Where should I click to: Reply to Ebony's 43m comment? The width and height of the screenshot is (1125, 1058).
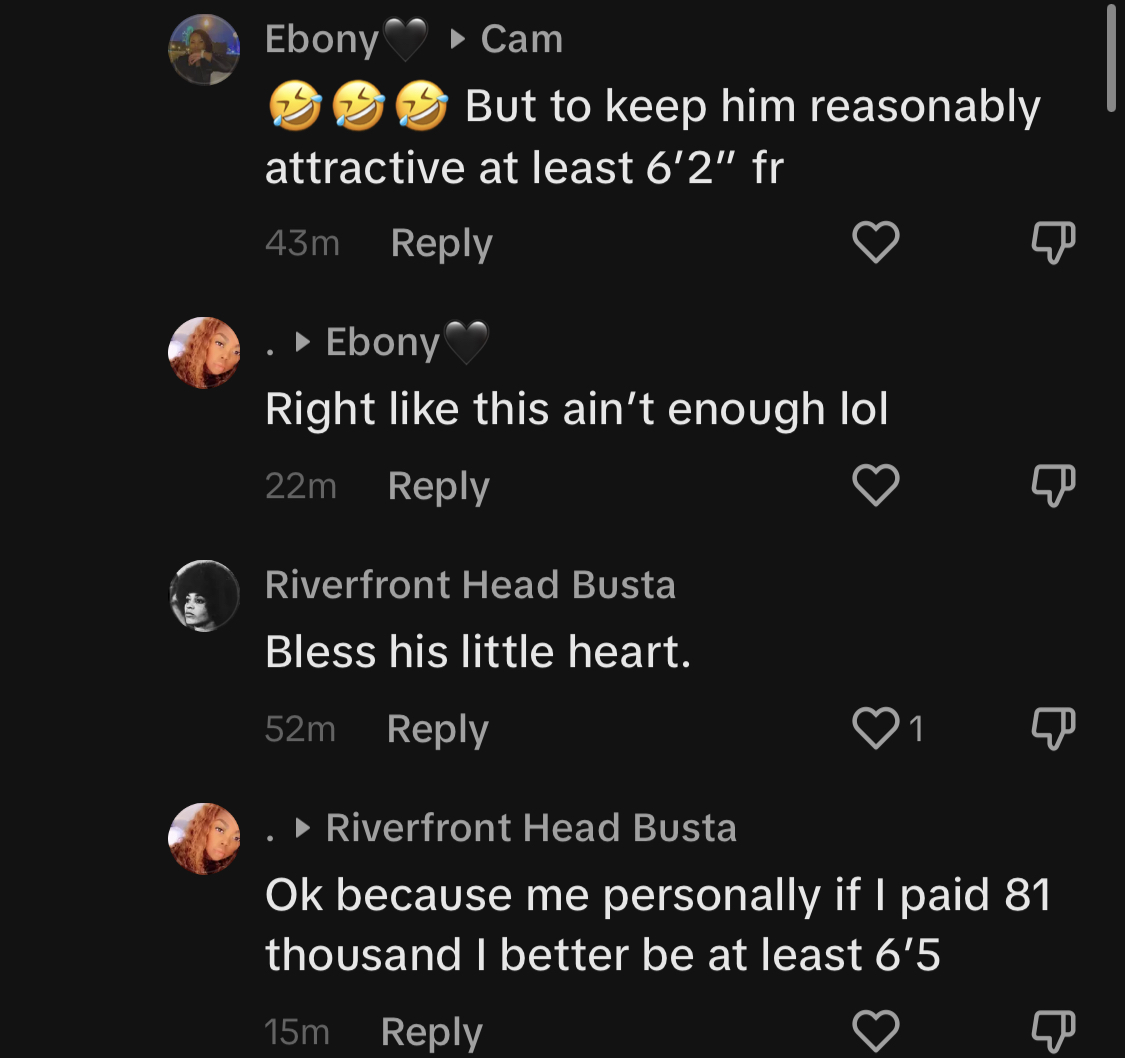click(x=441, y=244)
